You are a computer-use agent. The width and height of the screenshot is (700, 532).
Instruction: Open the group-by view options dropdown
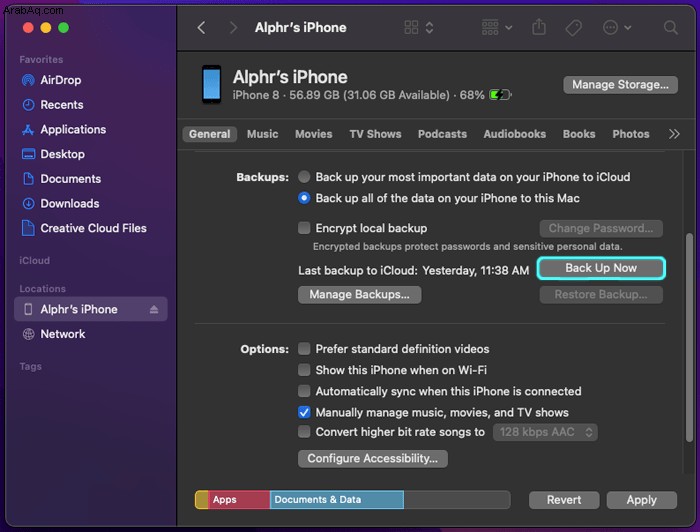click(496, 28)
